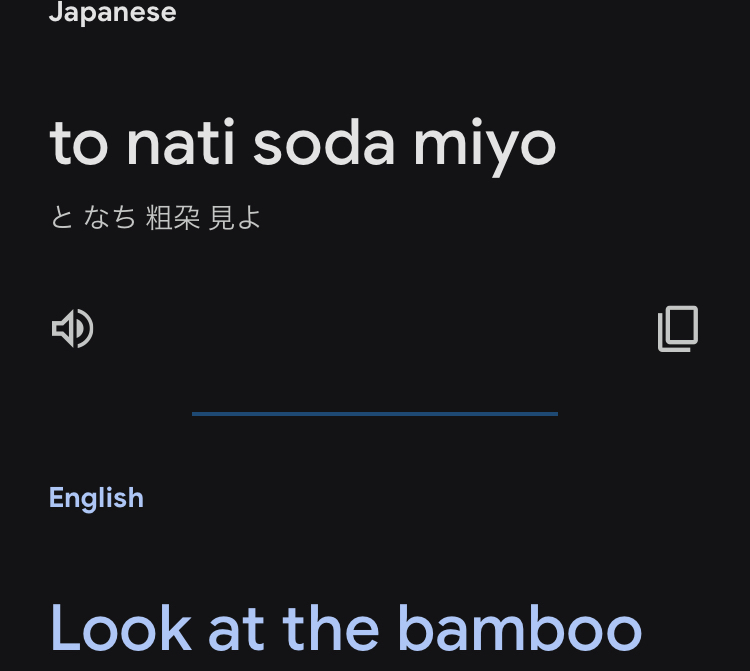Click the word "at" in the translation

click(236, 630)
